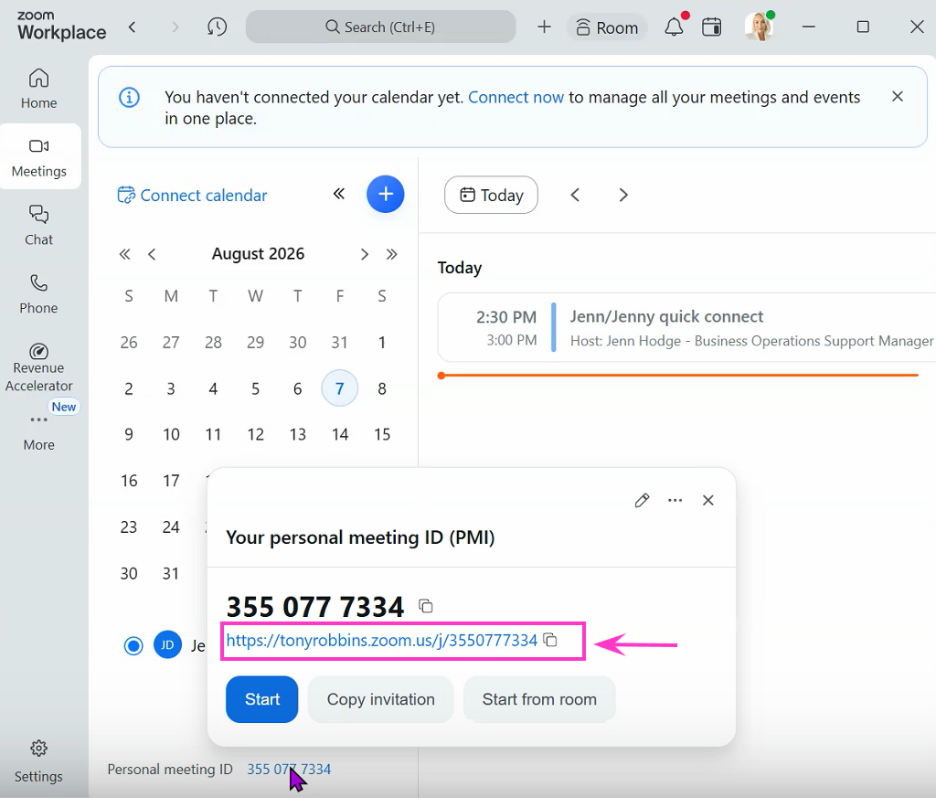
Task: Click the plus icon next to search
Action: 544,27
